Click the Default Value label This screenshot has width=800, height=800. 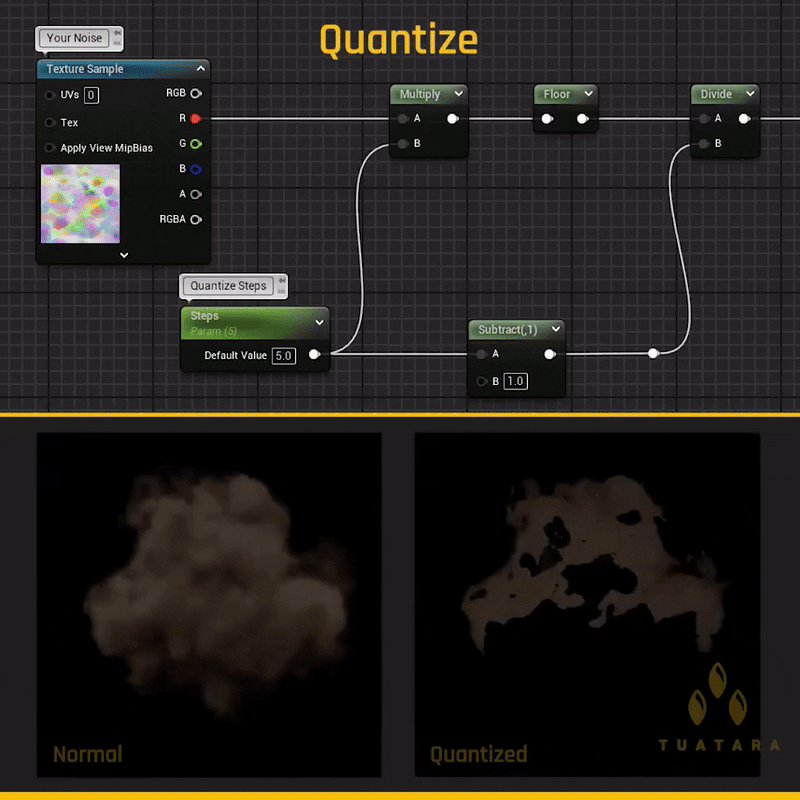(235, 356)
